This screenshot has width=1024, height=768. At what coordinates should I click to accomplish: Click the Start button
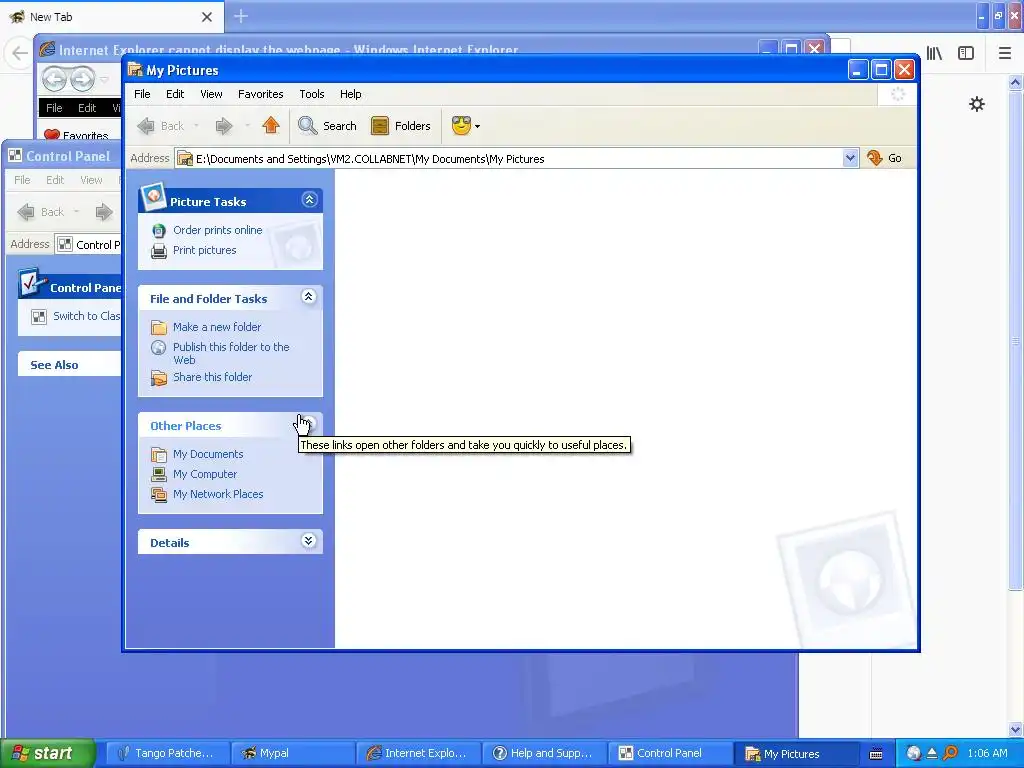tap(48, 753)
